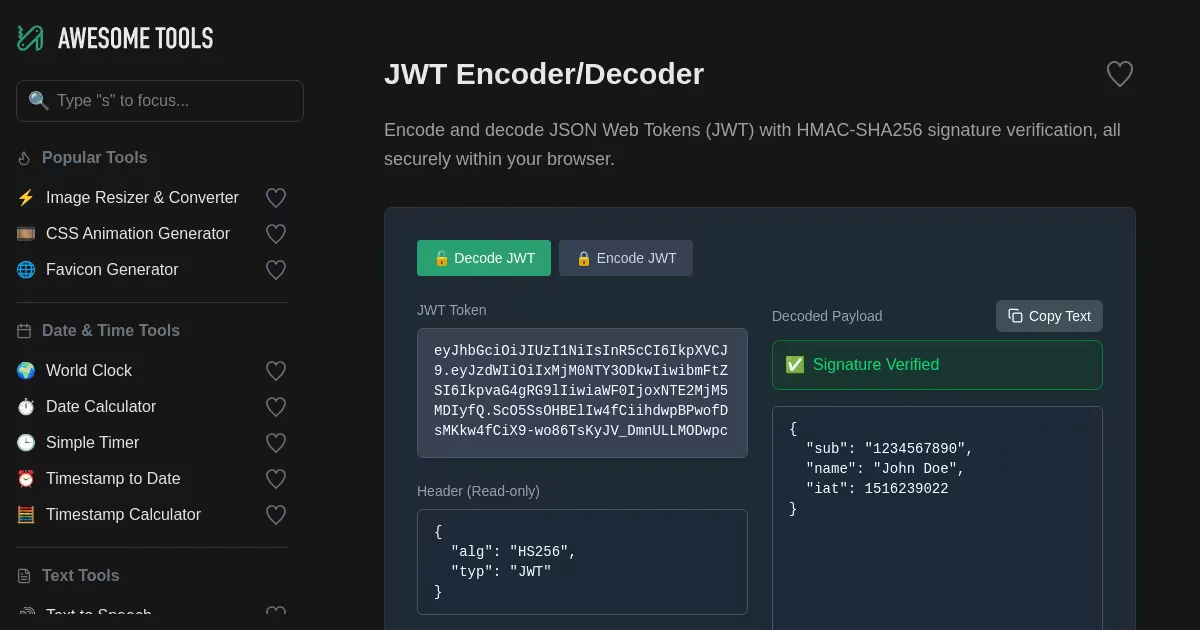The height and width of the screenshot is (630, 1200).
Task: Switch to the Encode JWT tab
Action: tap(626, 258)
